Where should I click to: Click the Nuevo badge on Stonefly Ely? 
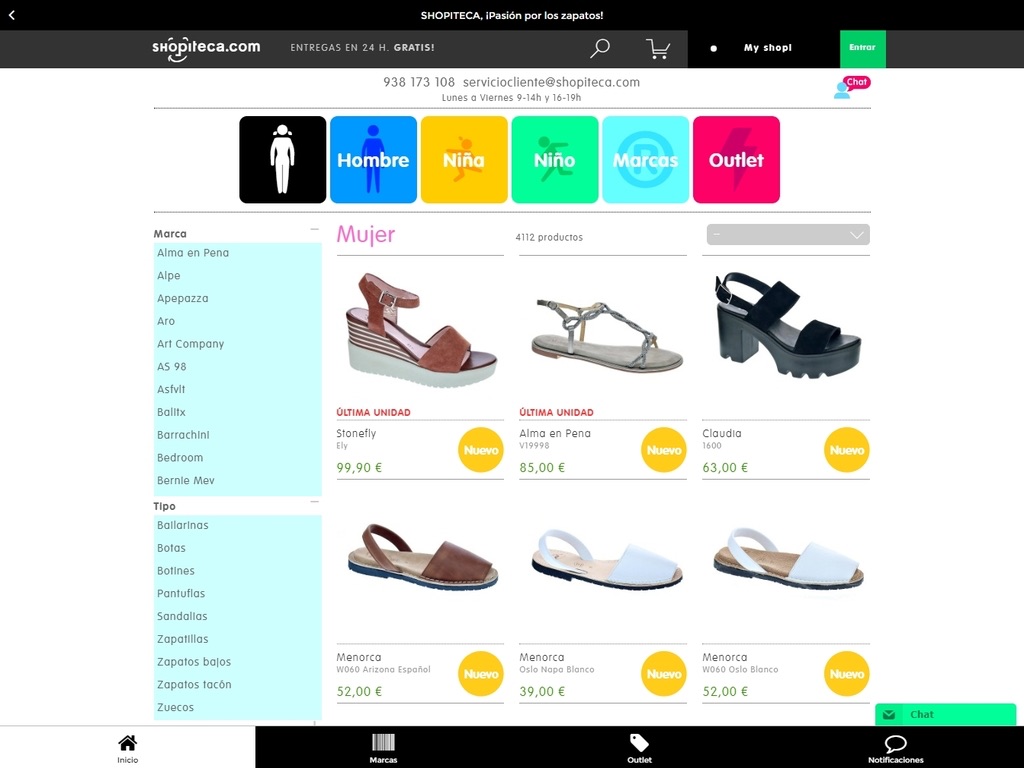pos(481,450)
